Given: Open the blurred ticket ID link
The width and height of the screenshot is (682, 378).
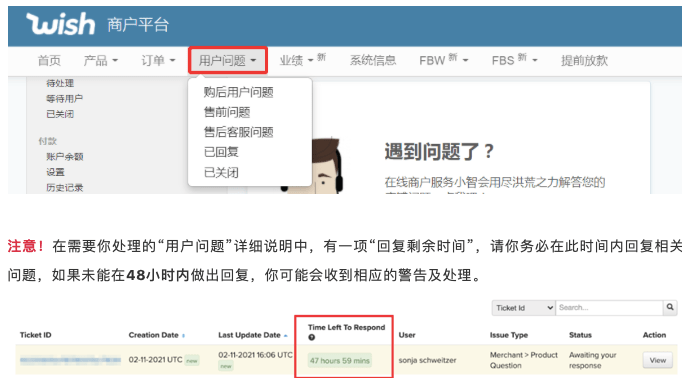Looking at the screenshot, I should (x=70, y=360).
